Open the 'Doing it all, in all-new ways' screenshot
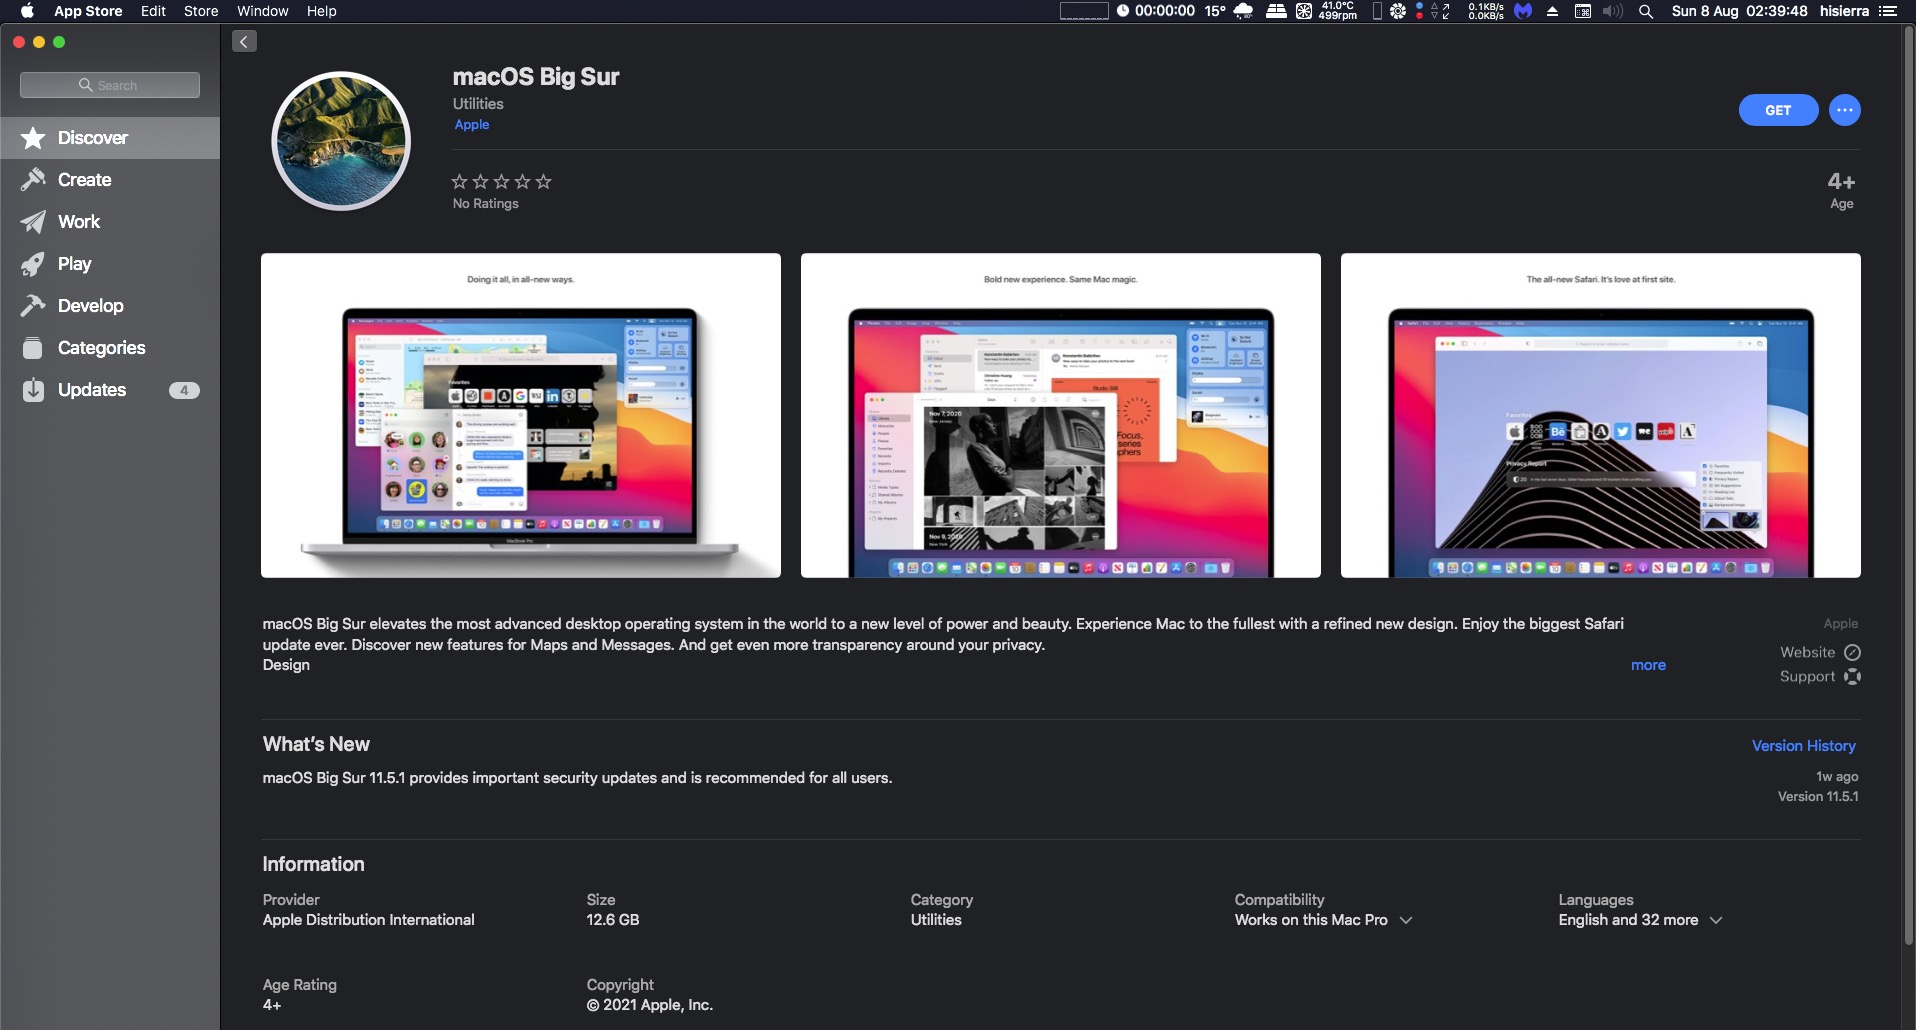The image size is (1916, 1030). (521, 415)
